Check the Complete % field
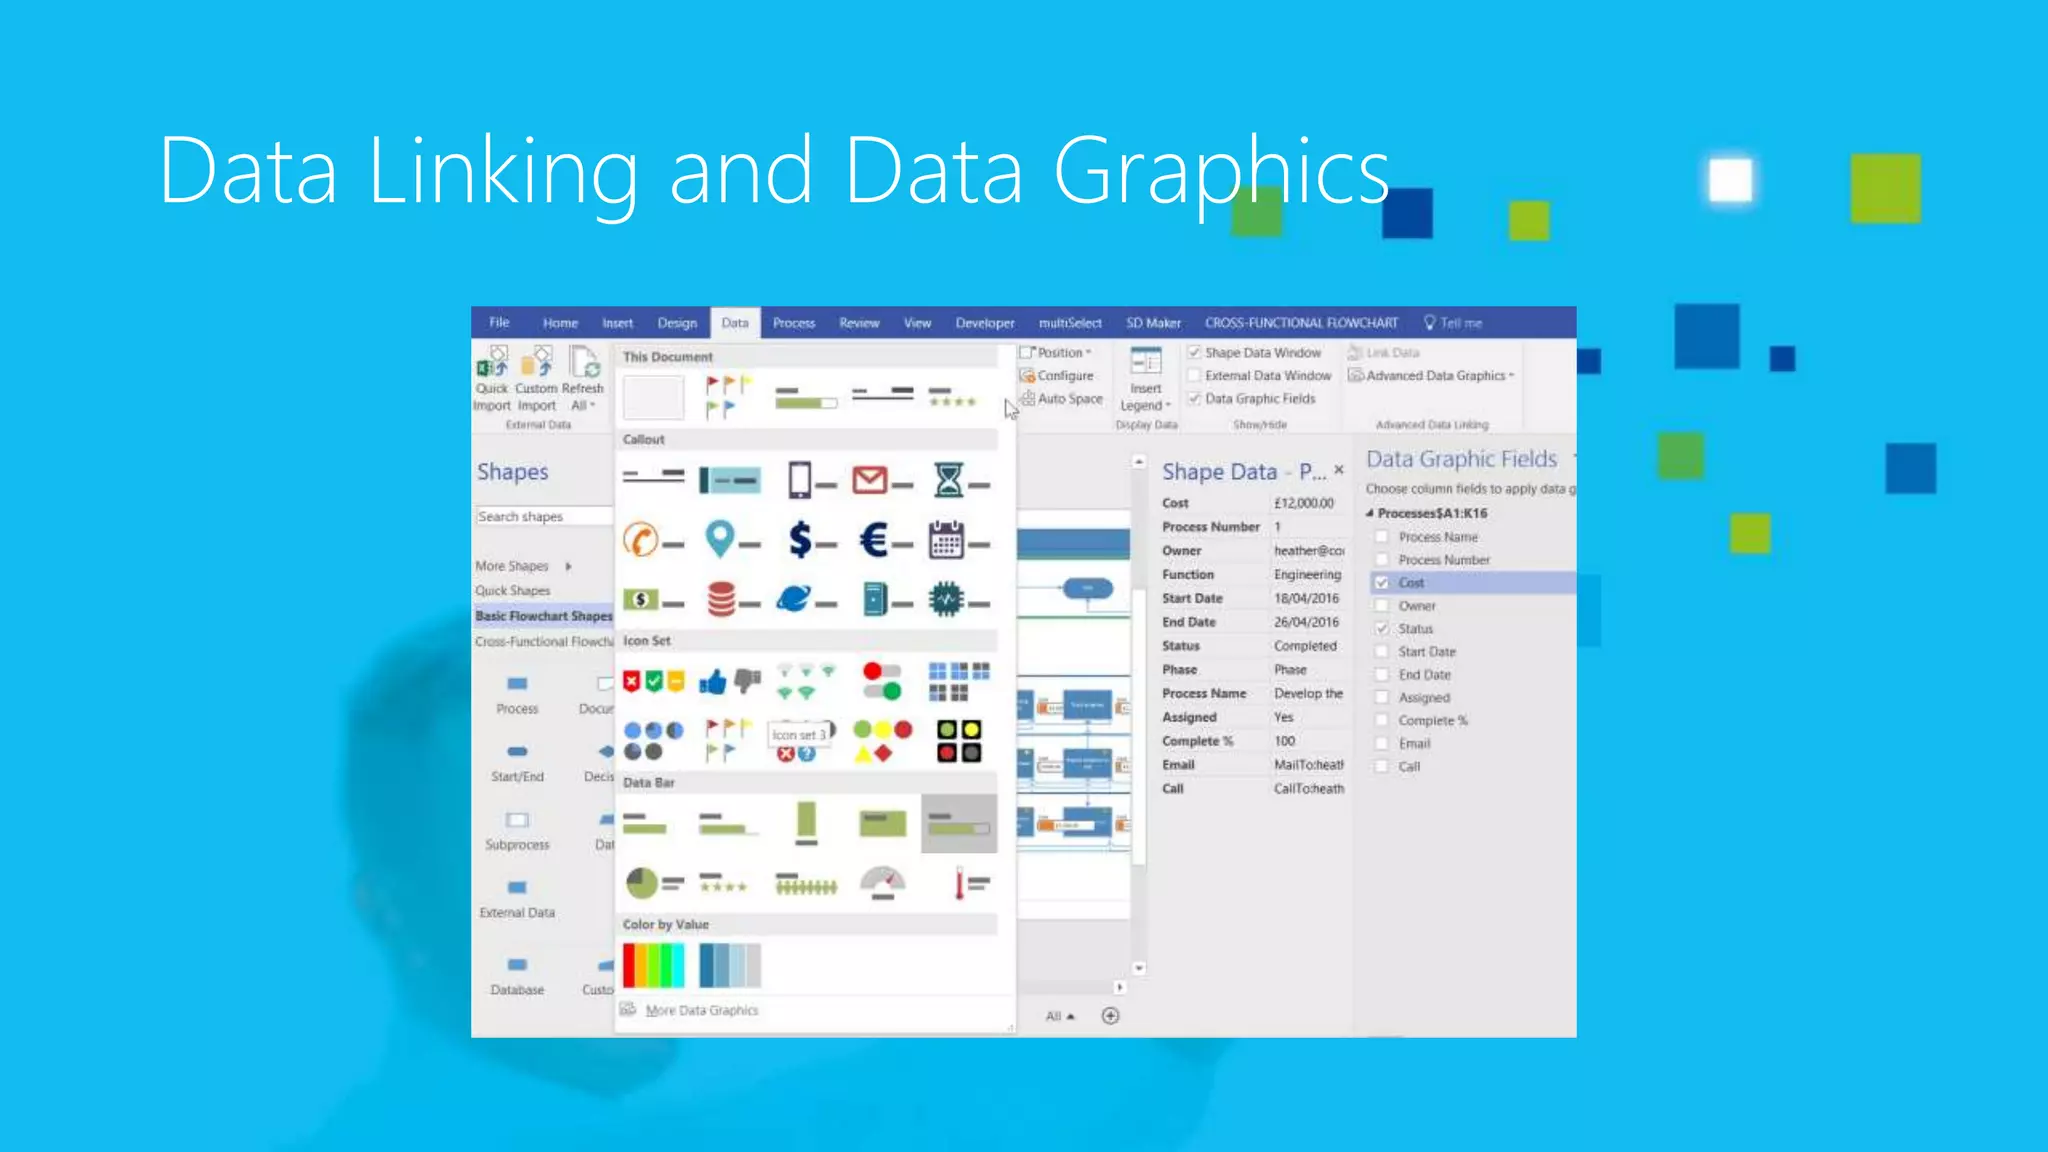 tap(1382, 721)
